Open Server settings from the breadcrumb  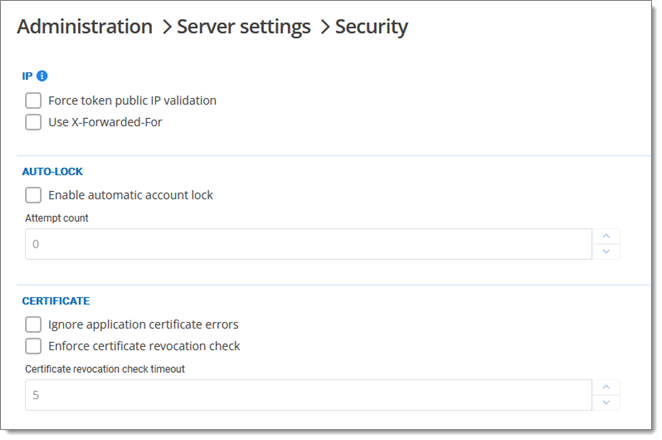coord(243,27)
